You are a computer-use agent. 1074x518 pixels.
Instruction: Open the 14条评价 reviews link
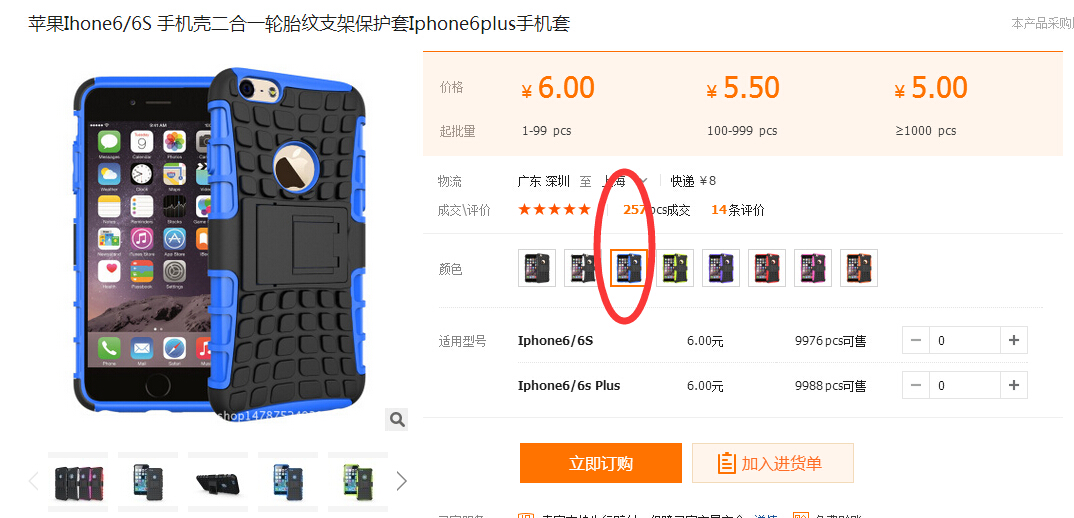[738, 210]
